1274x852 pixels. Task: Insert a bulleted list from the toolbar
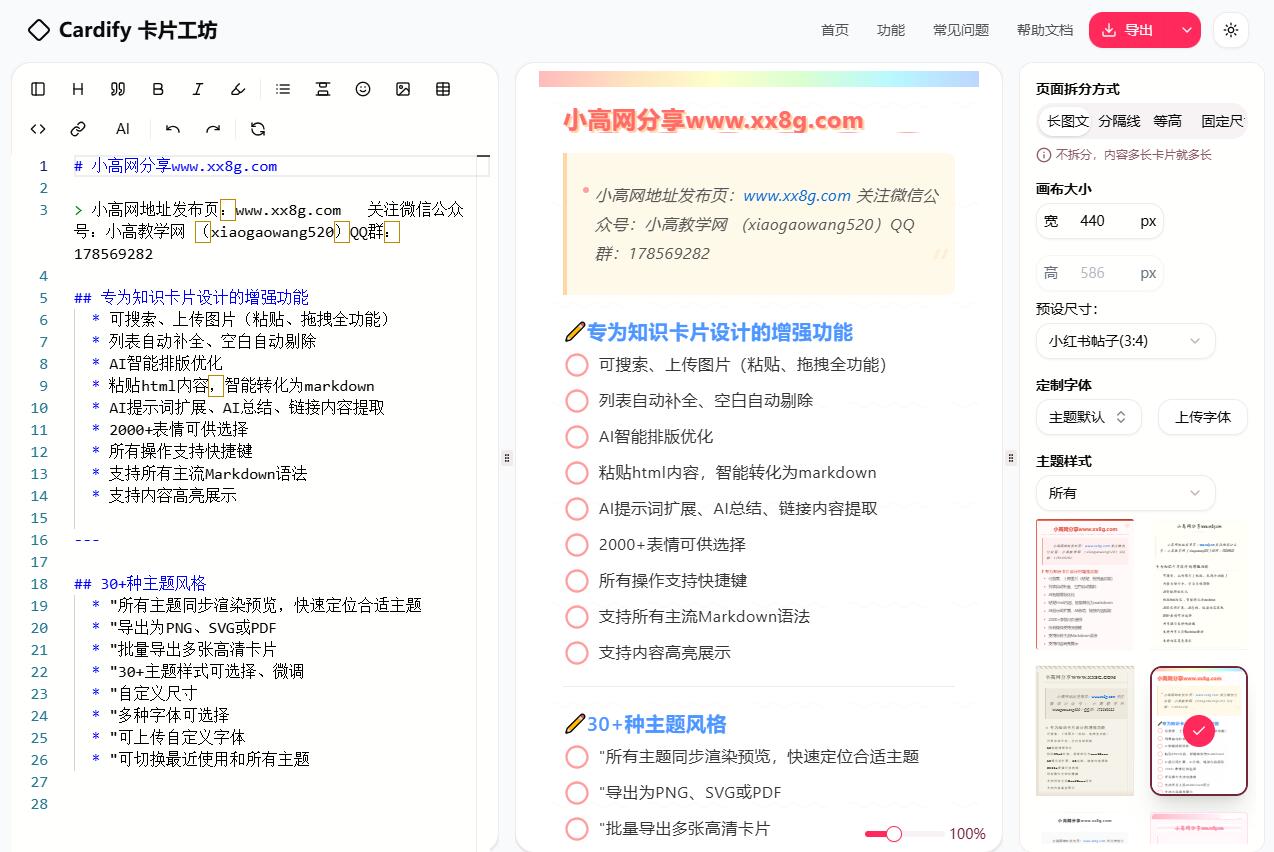(283, 89)
